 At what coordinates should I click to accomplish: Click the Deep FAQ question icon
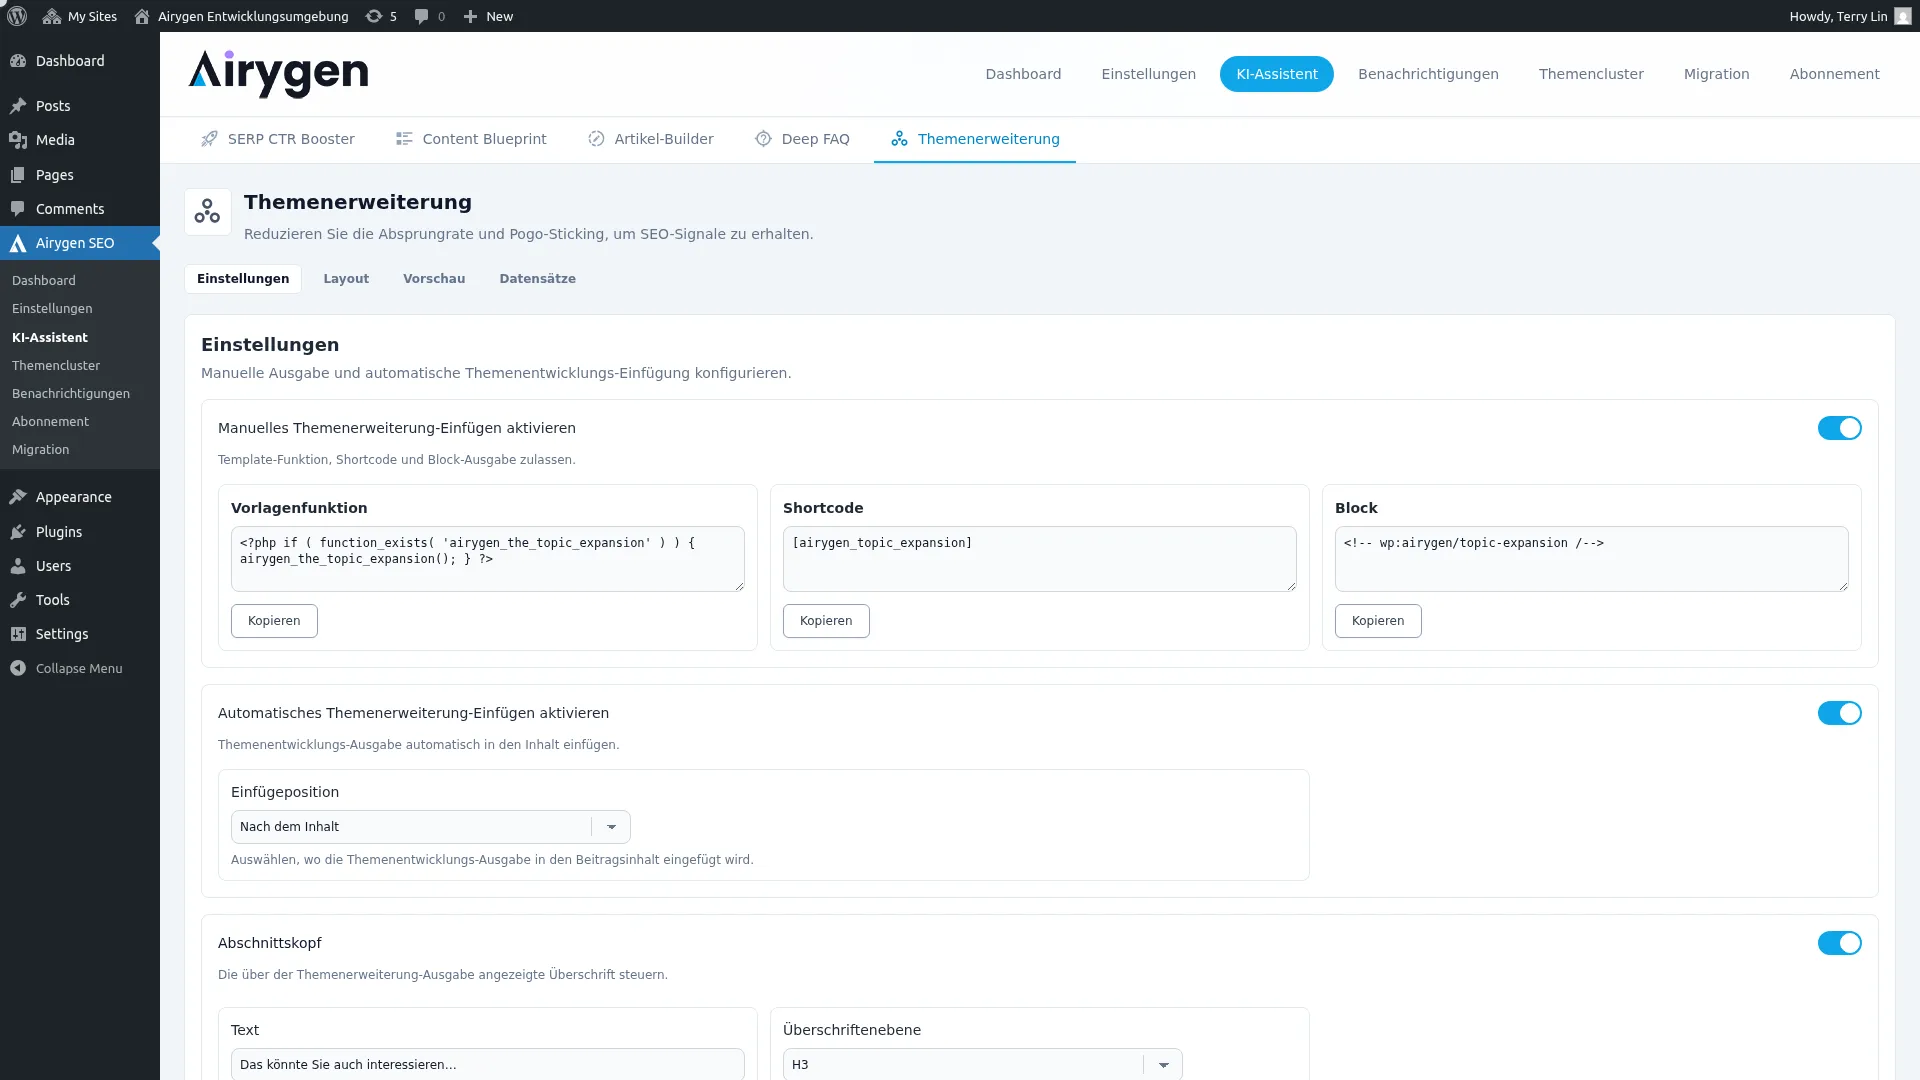pyautogui.click(x=763, y=139)
